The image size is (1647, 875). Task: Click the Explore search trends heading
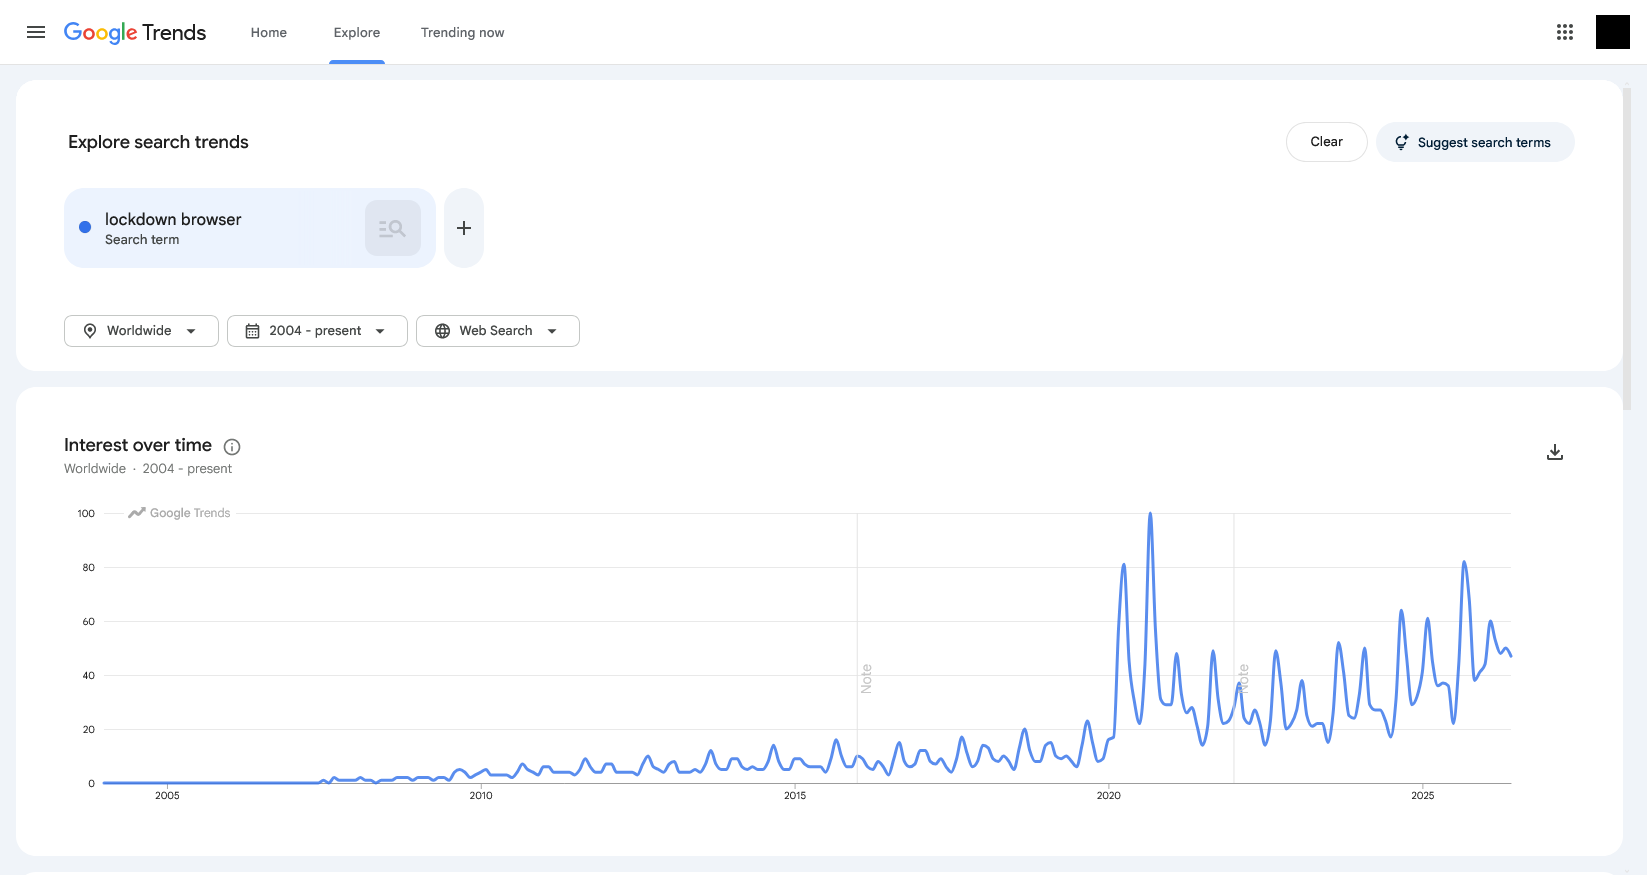coord(158,142)
